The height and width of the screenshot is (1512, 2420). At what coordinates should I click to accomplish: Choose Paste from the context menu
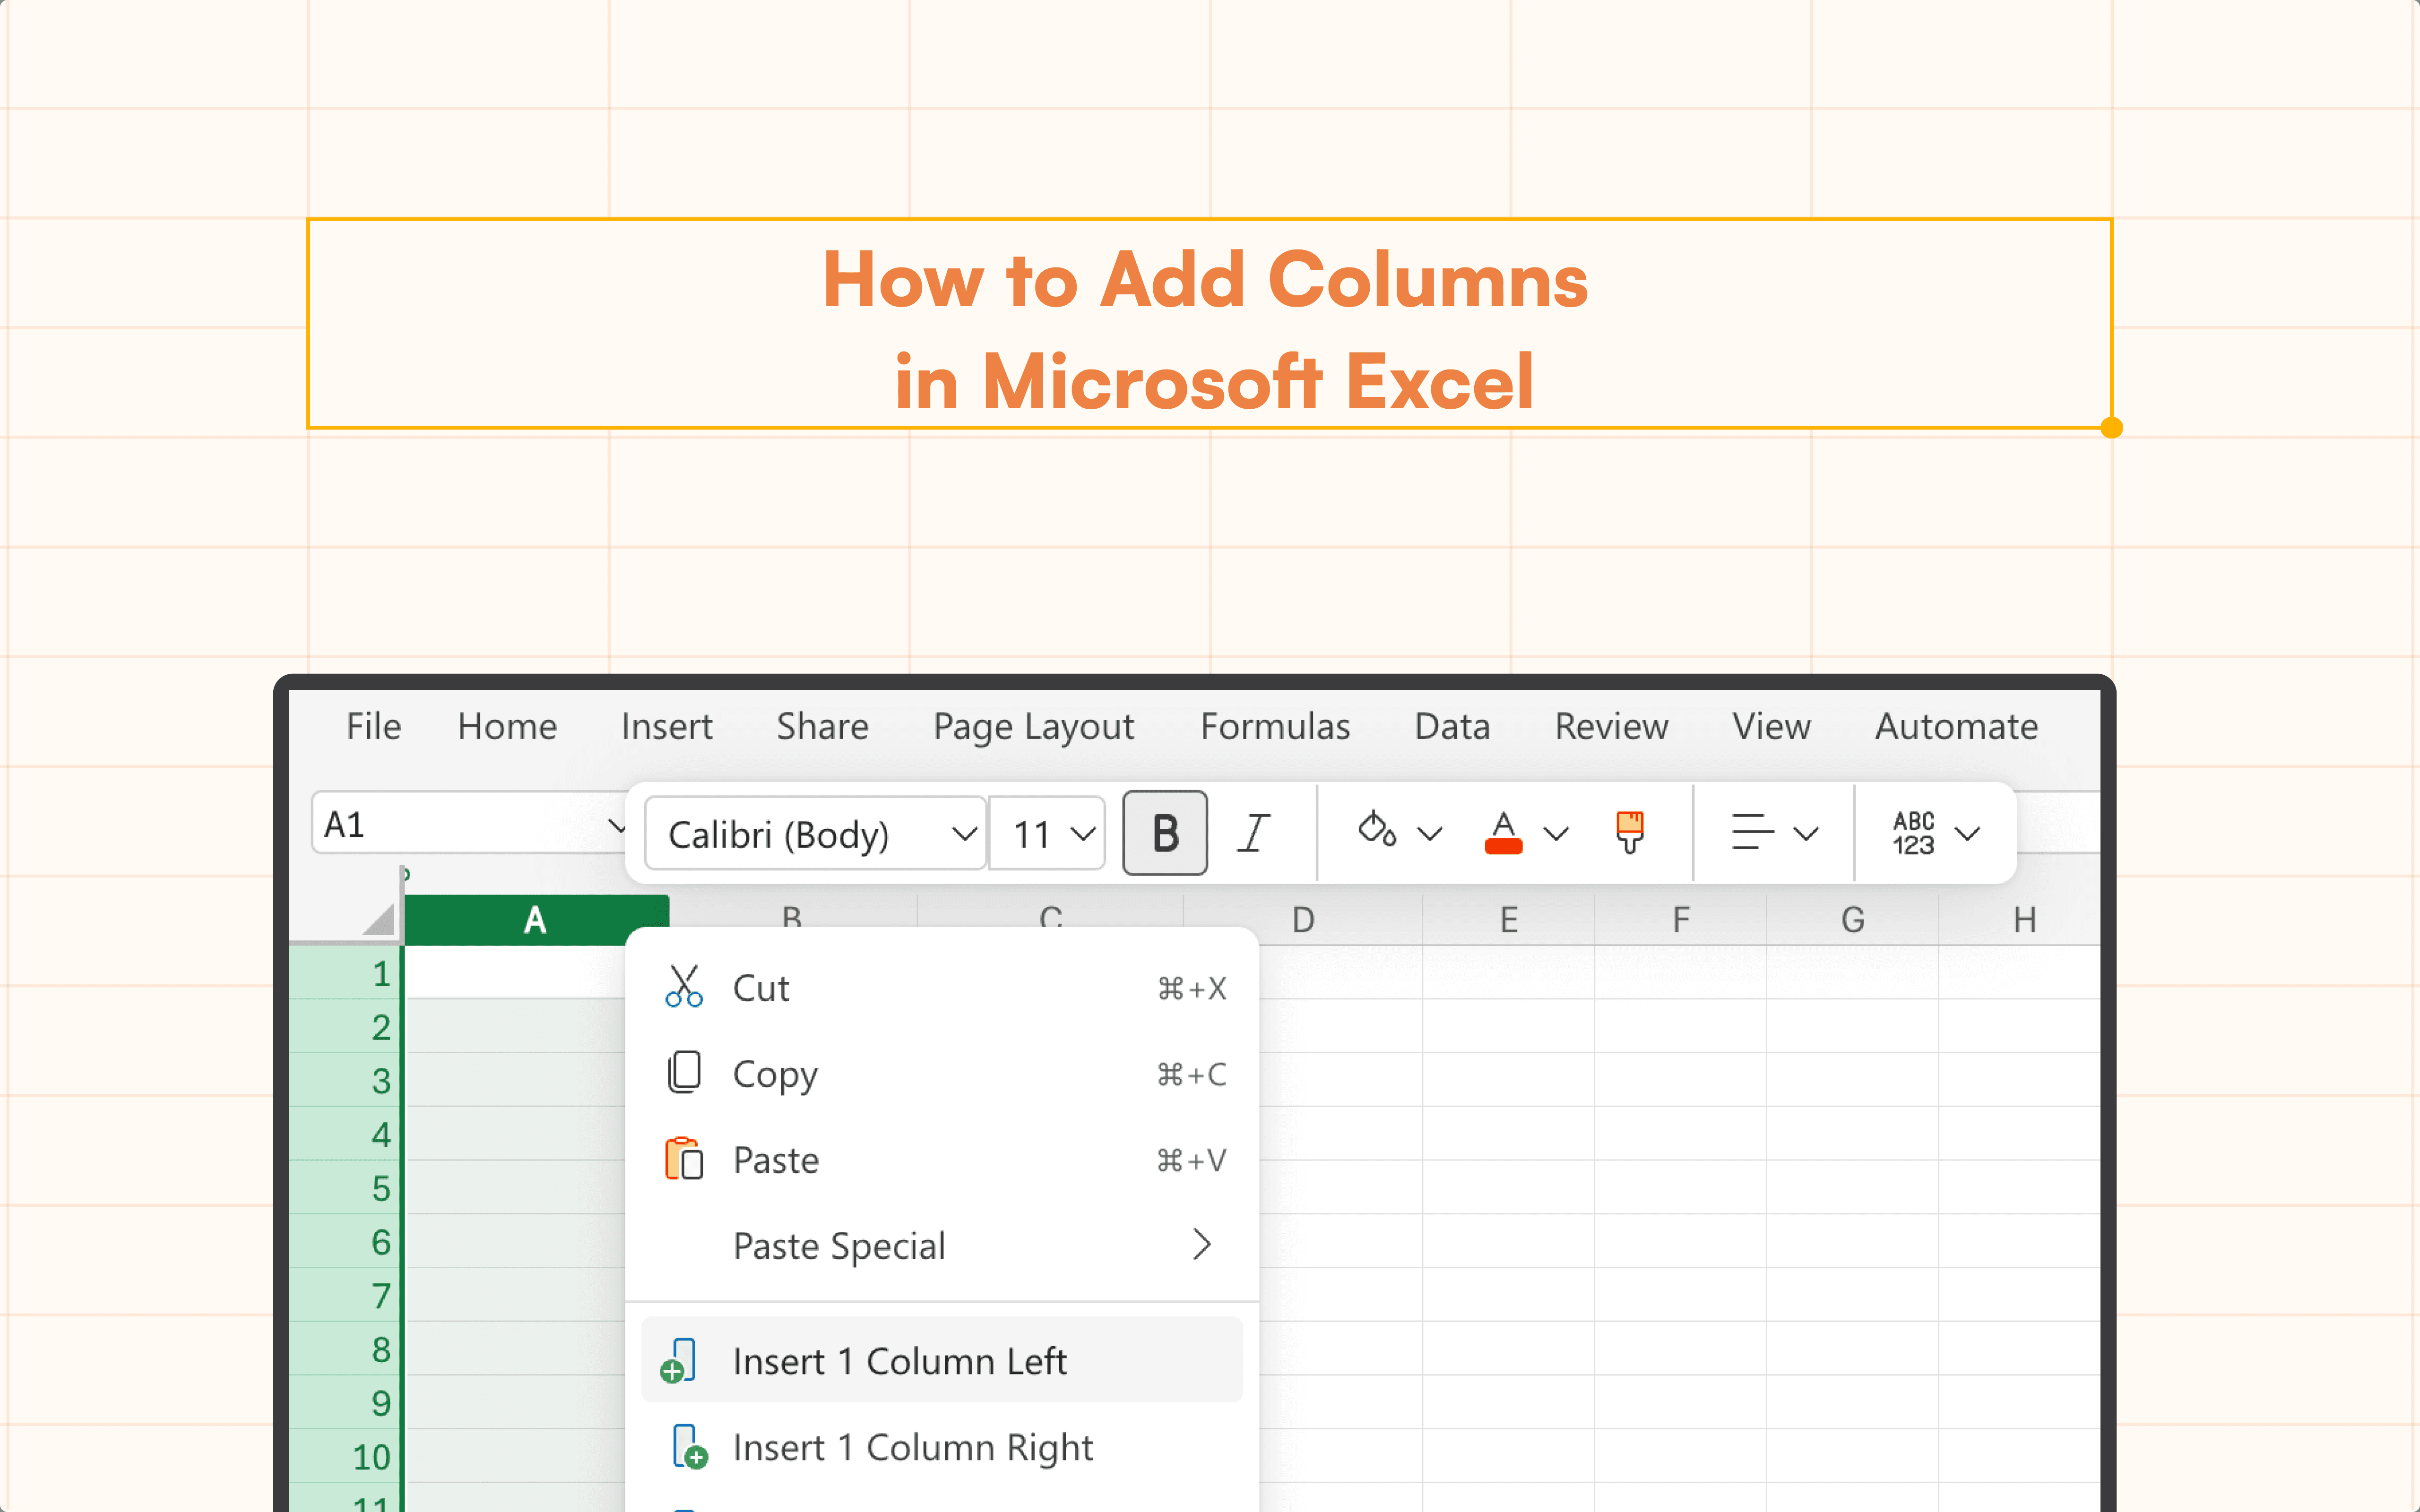pyautogui.click(x=942, y=1159)
